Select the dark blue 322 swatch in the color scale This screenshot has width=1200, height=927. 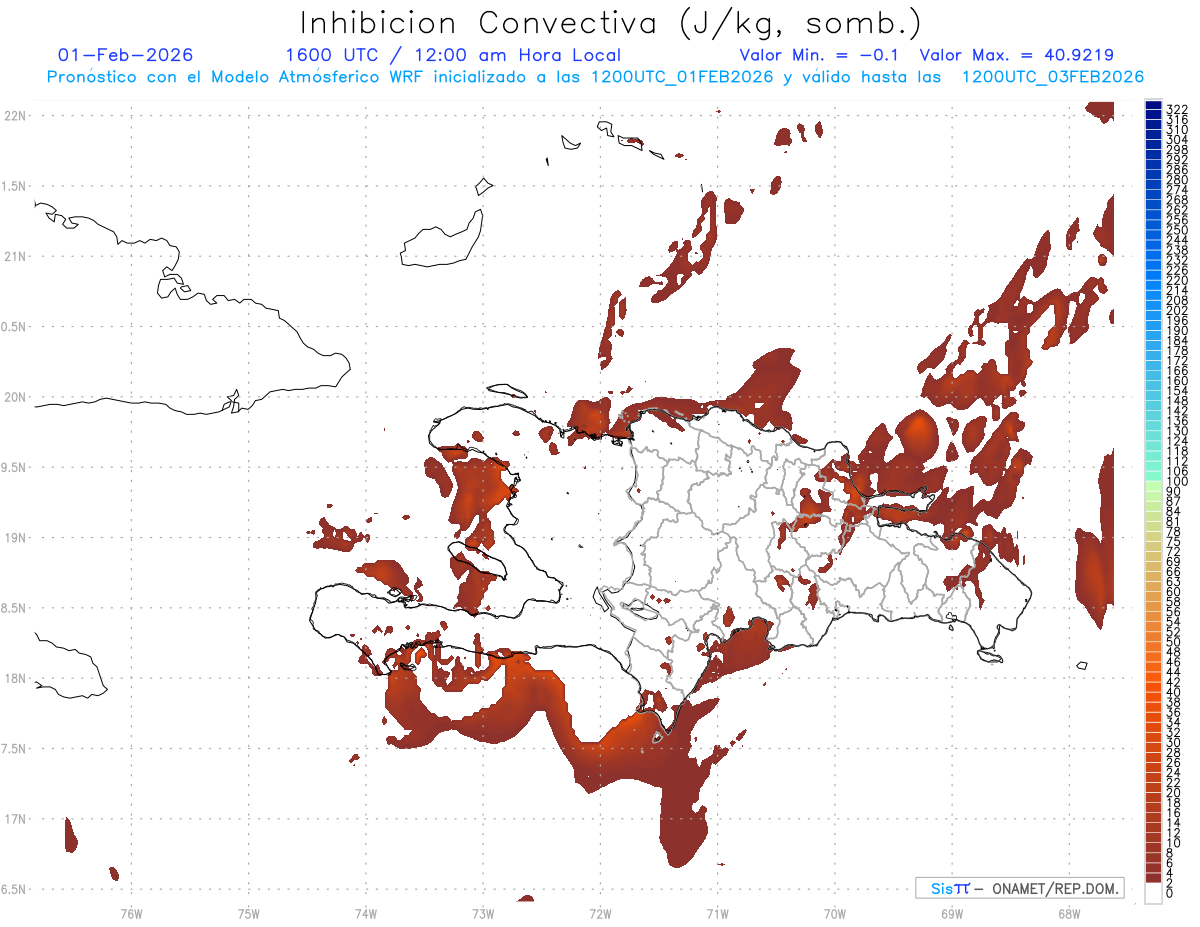(x=1154, y=106)
